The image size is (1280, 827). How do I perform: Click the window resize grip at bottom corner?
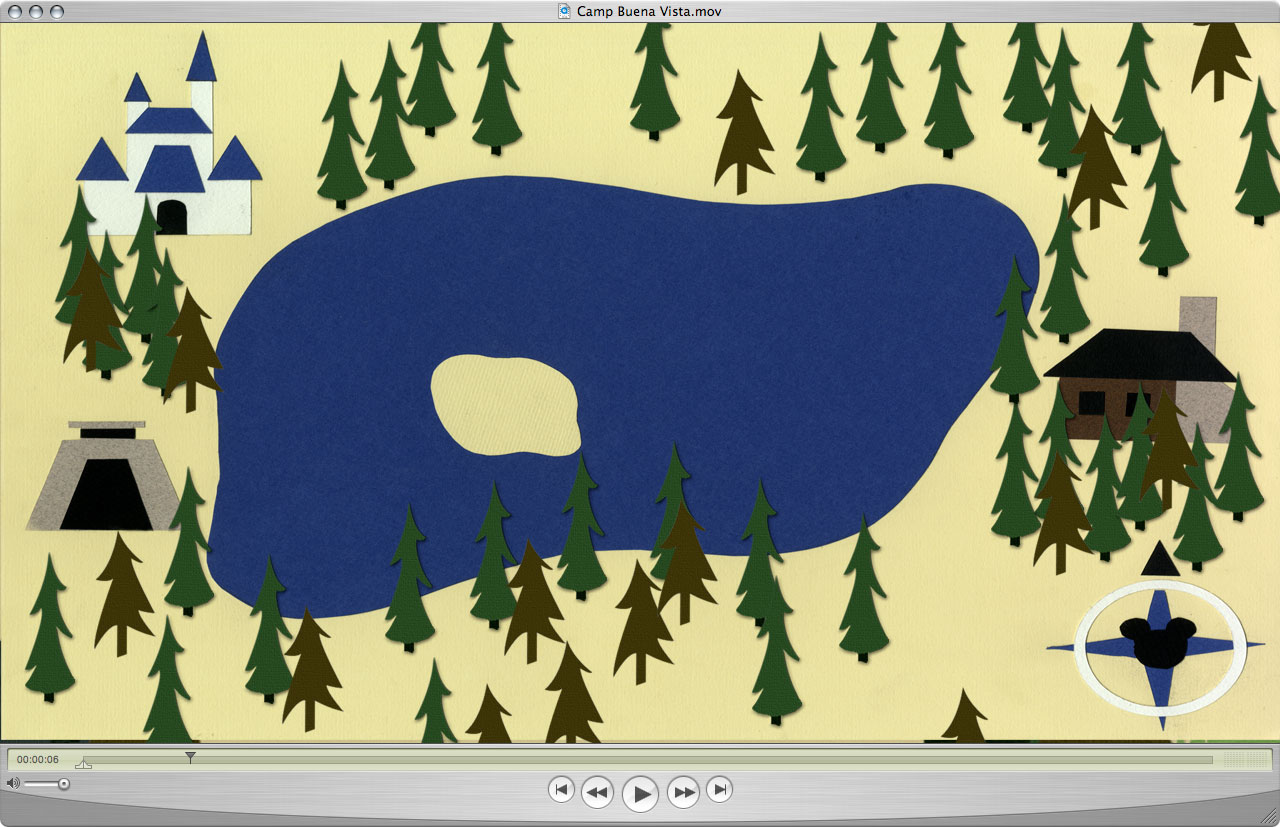click(1269, 816)
